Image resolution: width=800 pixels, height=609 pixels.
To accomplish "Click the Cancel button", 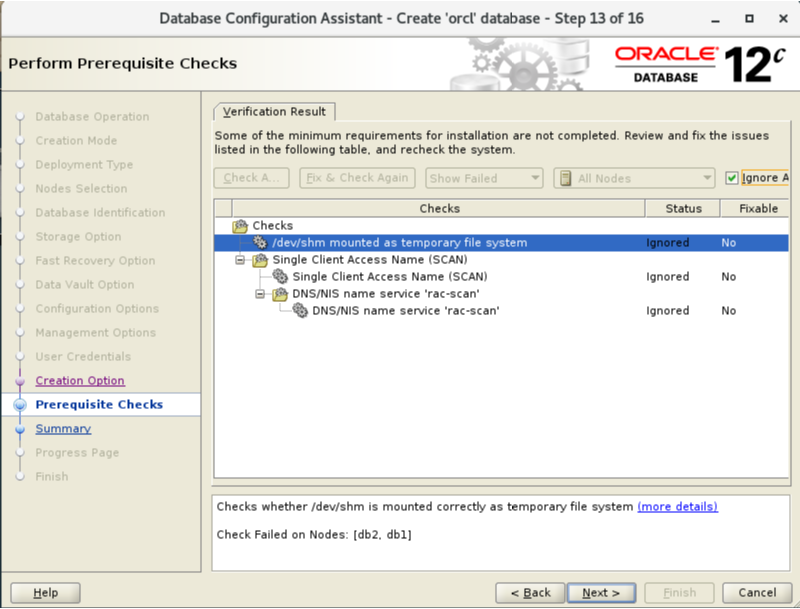I will point(757,593).
